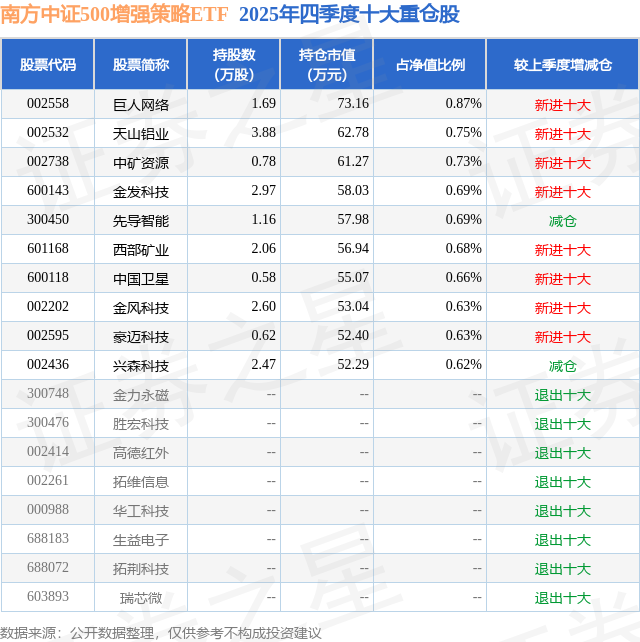The width and height of the screenshot is (640, 642).
Task: Select stock code 002738
Action: coord(48,162)
